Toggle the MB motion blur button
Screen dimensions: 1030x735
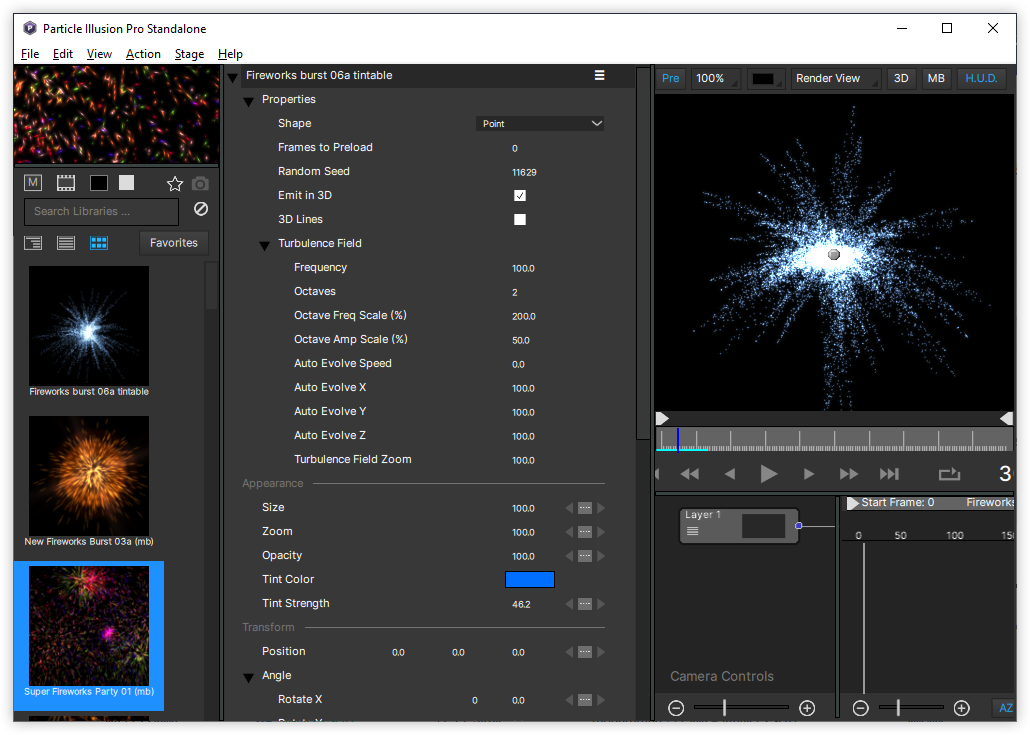coord(936,78)
